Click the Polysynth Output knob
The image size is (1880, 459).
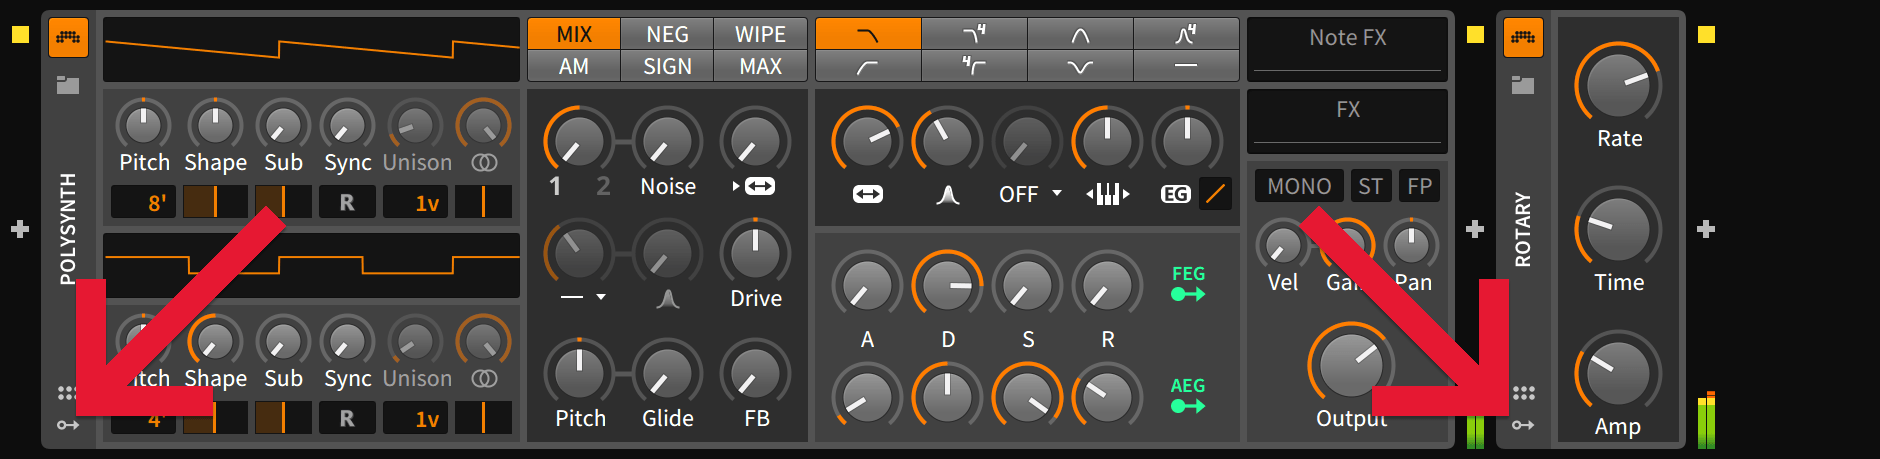pyautogui.click(x=1350, y=365)
